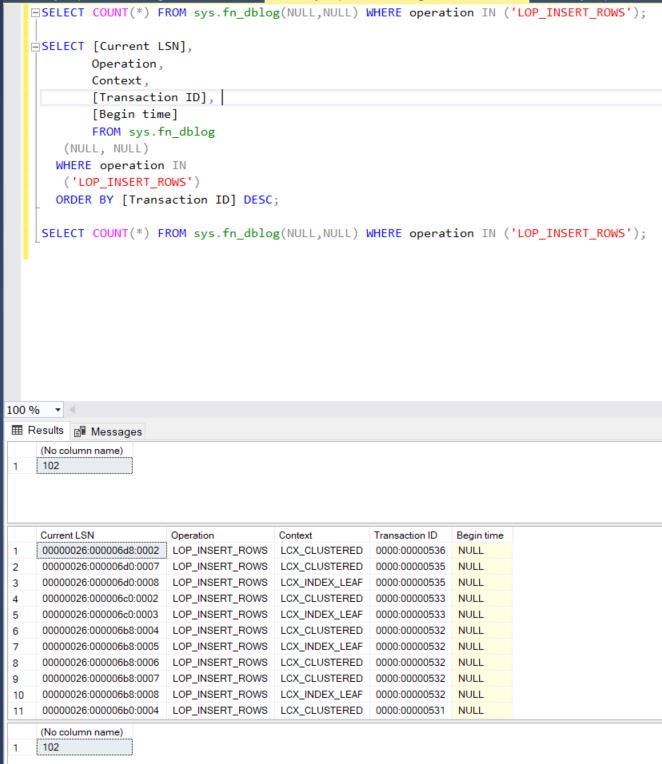Select cell 00000026:000006b8:0007
Image resolution: width=662 pixels, height=764 pixels.
click(101, 678)
